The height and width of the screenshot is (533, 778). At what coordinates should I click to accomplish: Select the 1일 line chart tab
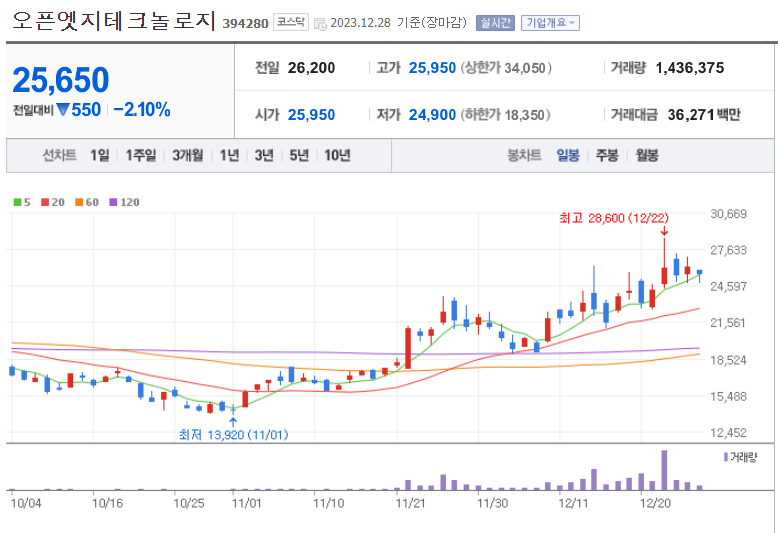pos(100,155)
